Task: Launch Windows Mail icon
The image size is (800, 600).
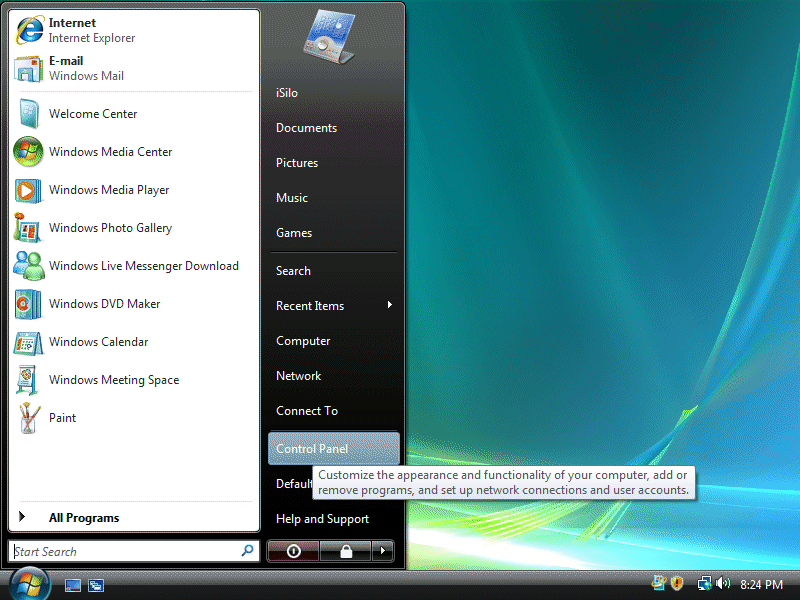Action: click(28, 68)
